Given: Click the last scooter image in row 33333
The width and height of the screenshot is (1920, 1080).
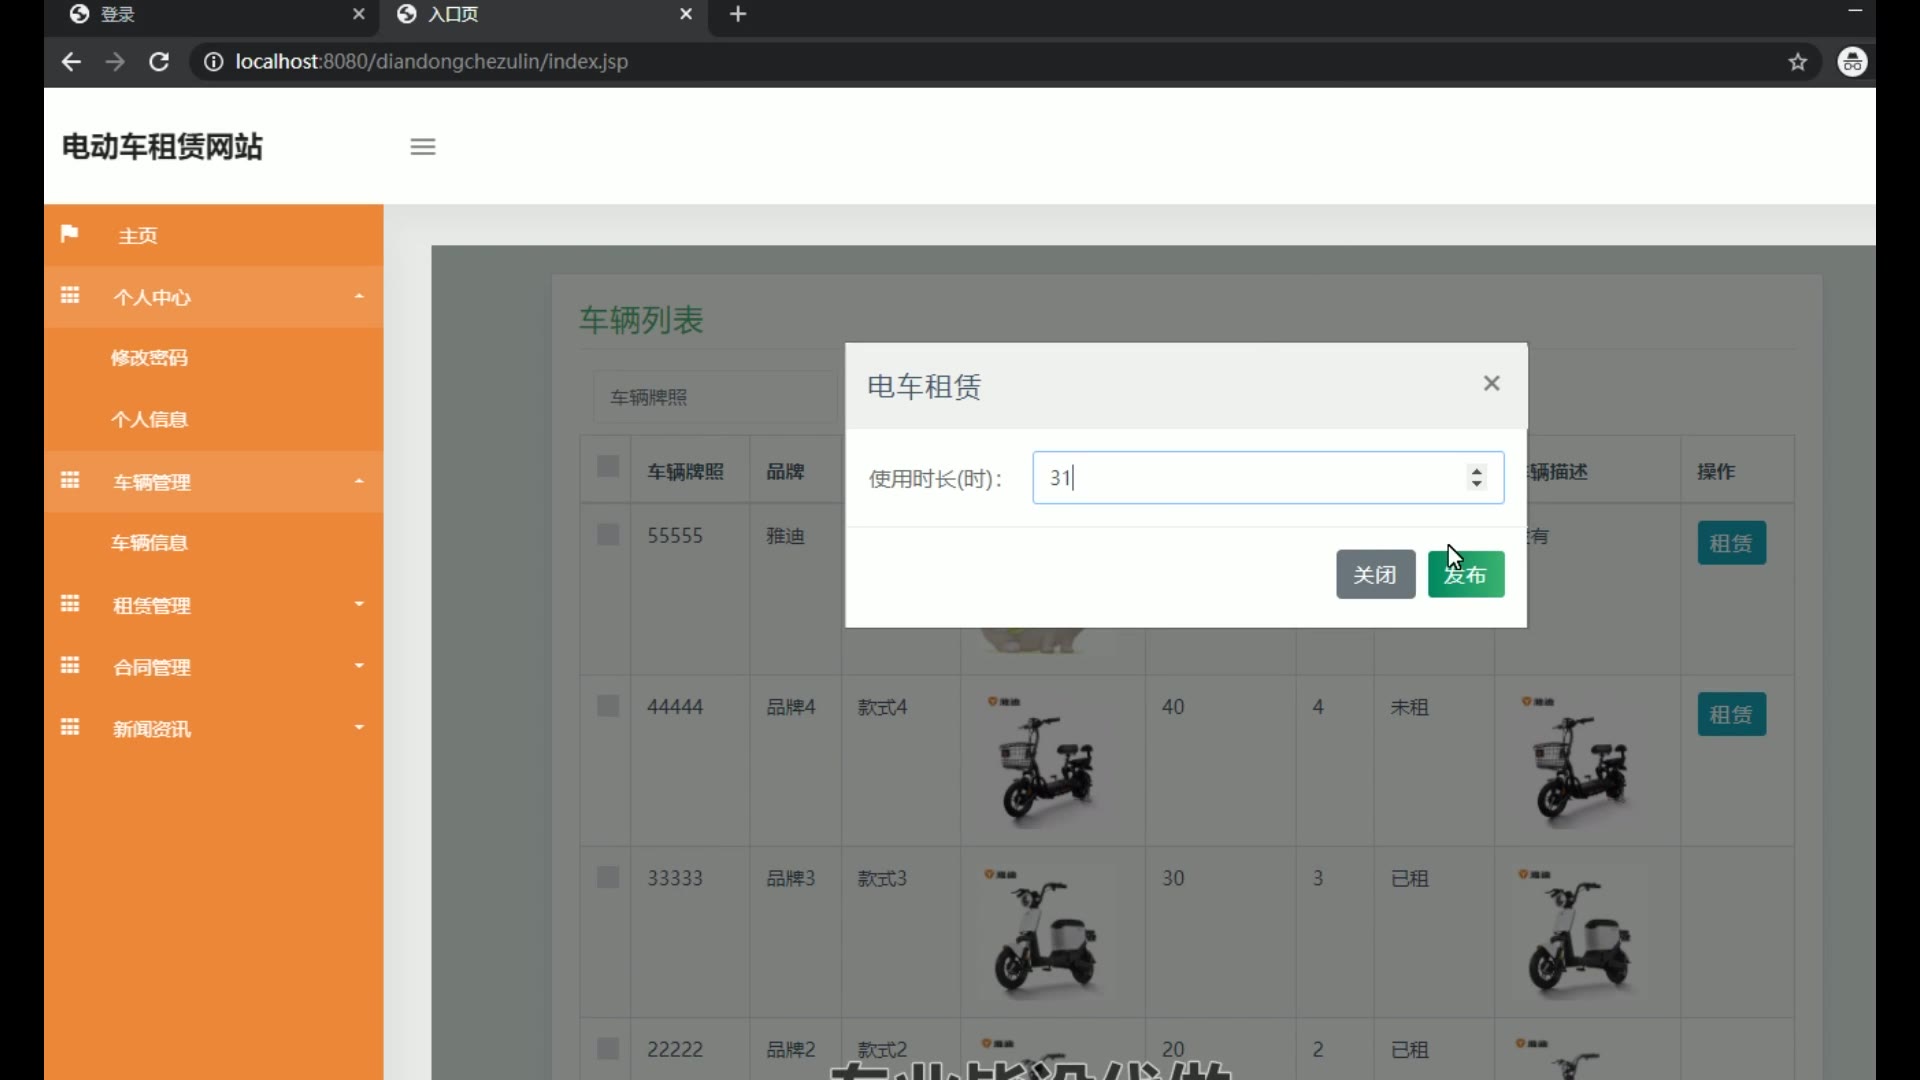Looking at the screenshot, I should tap(1580, 932).
